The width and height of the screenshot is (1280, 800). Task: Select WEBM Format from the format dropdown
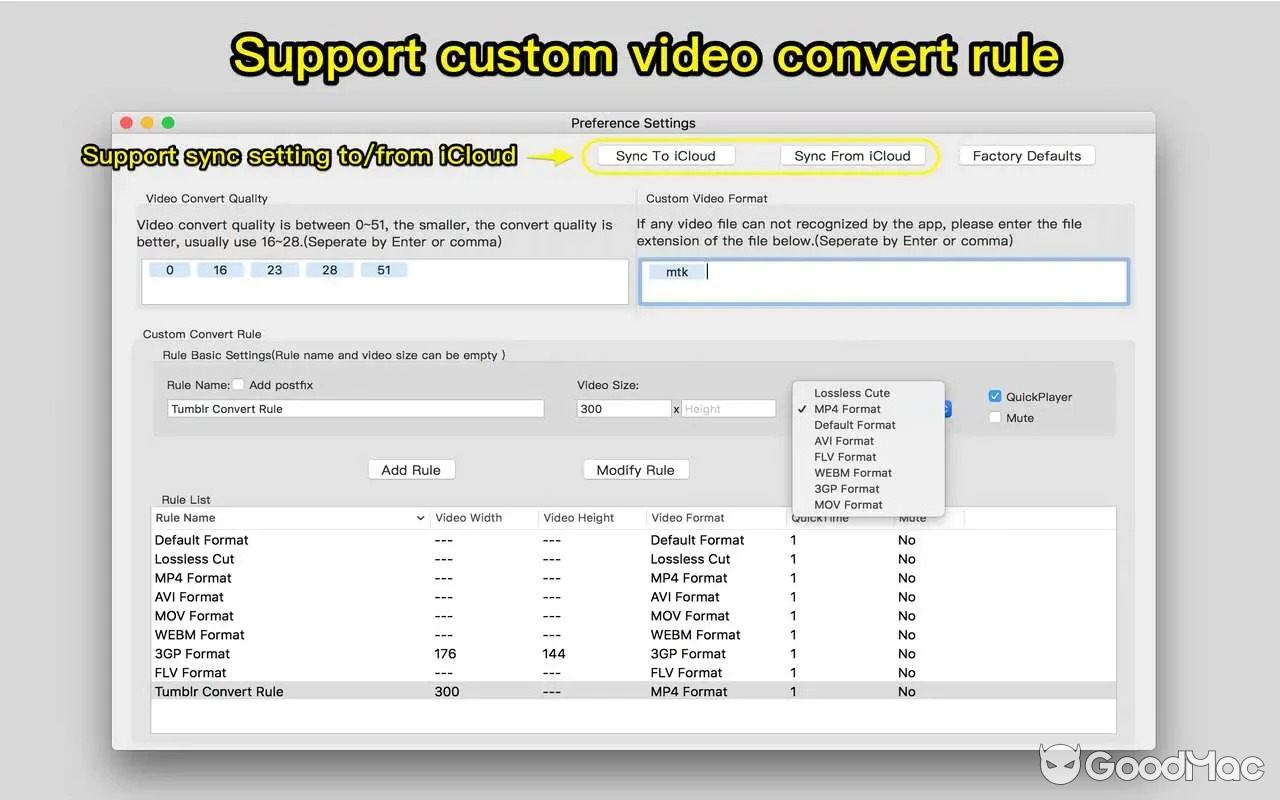click(x=852, y=472)
